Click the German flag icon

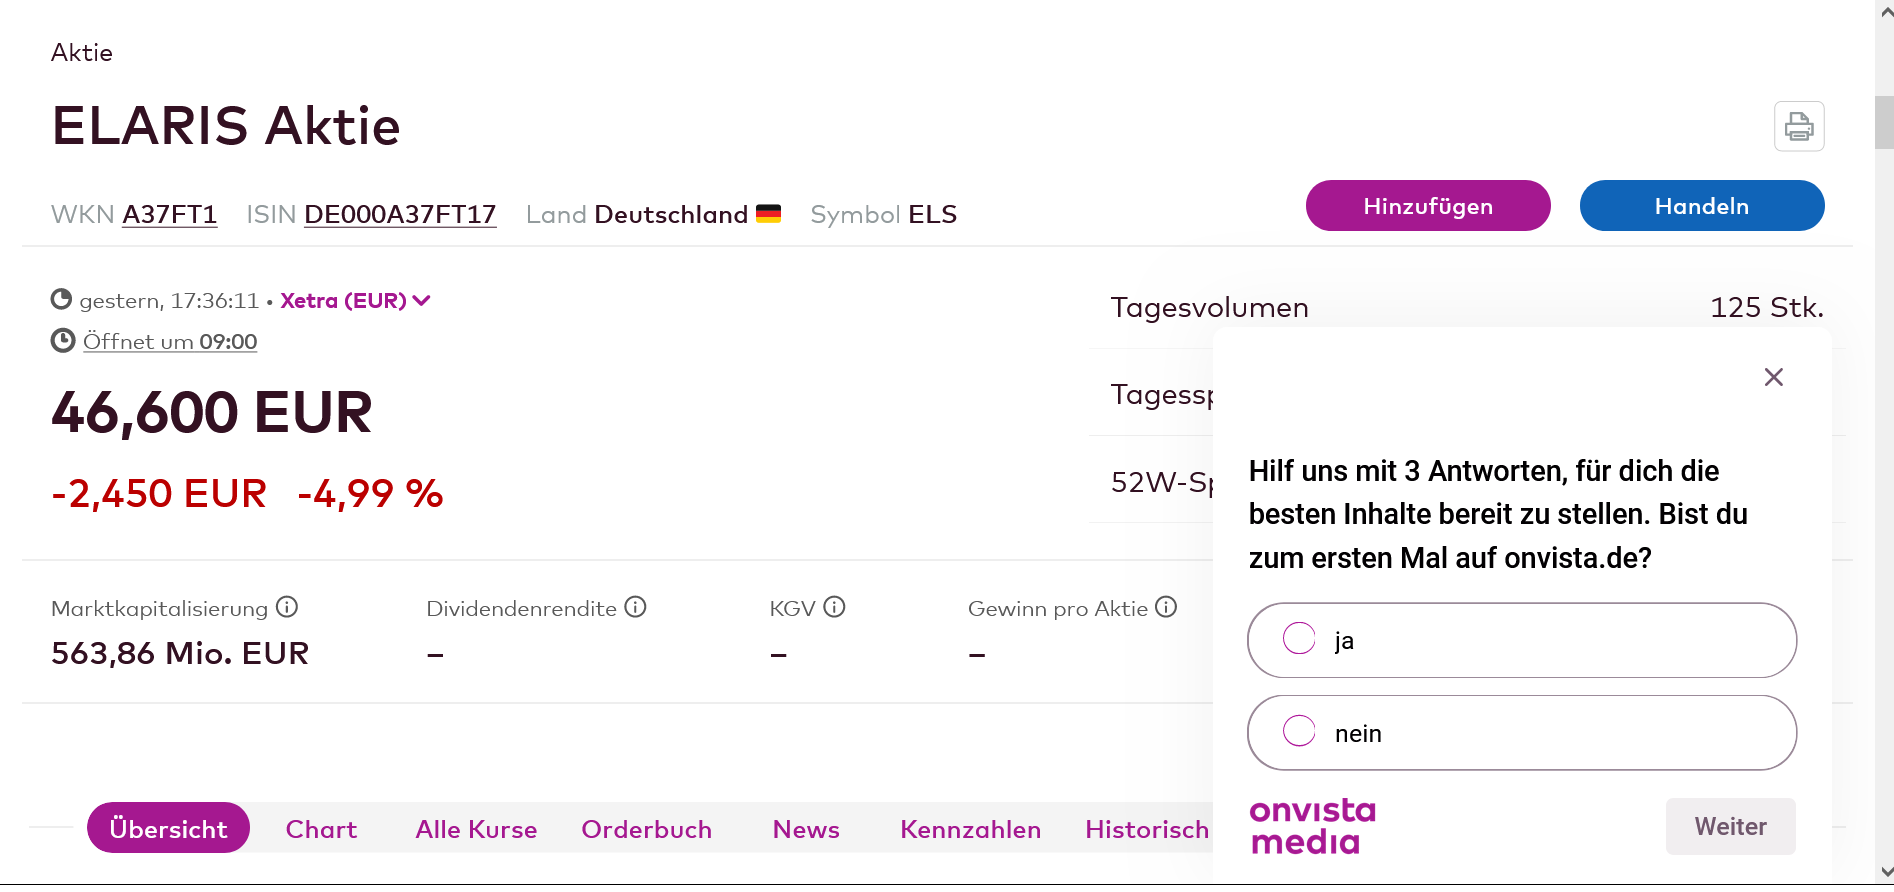pyautogui.click(x=768, y=214)
